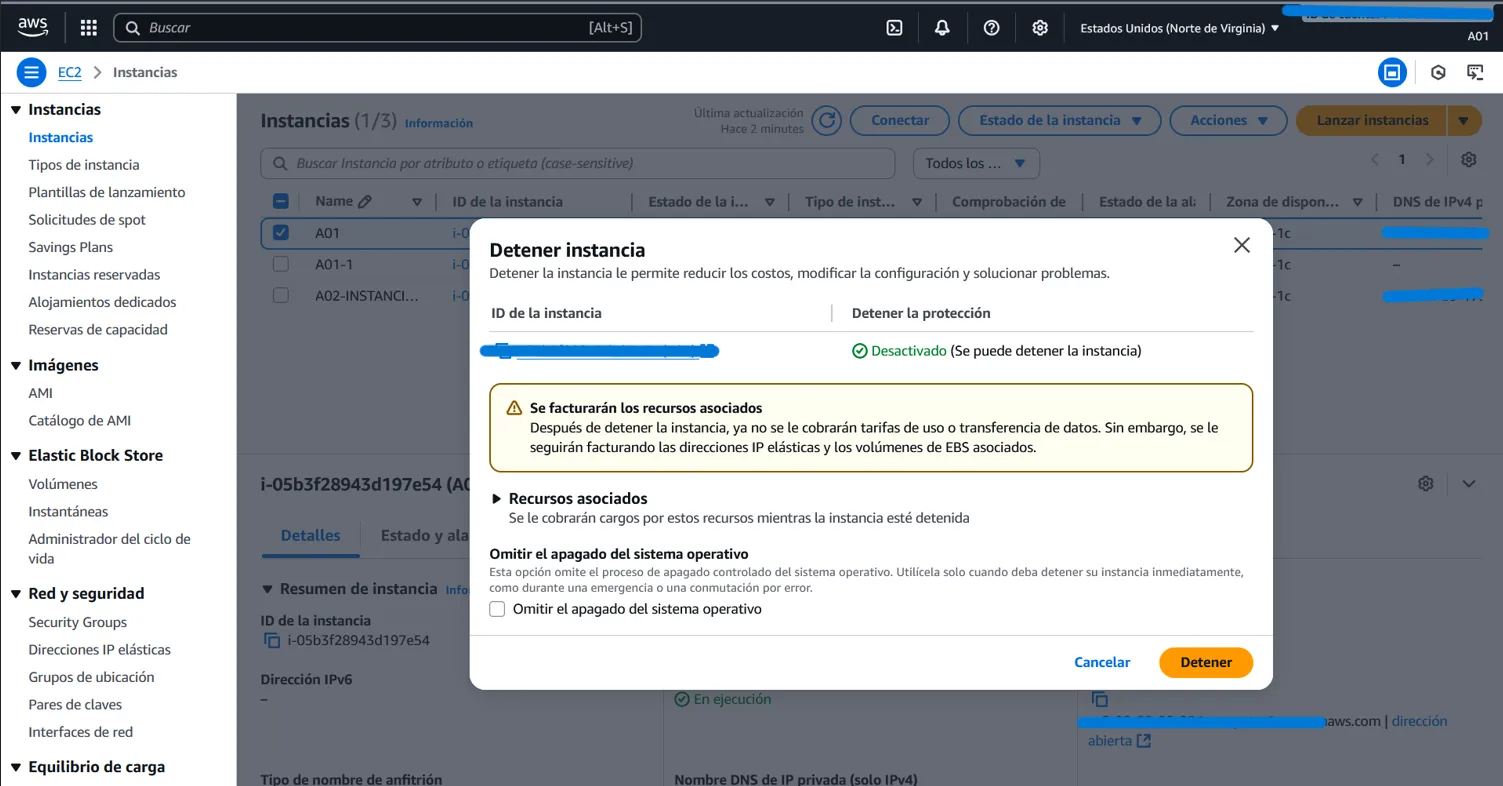Open the Estado de la instancia dropdown
This screenshot has width=1503, height=786.
[1059, 121]
